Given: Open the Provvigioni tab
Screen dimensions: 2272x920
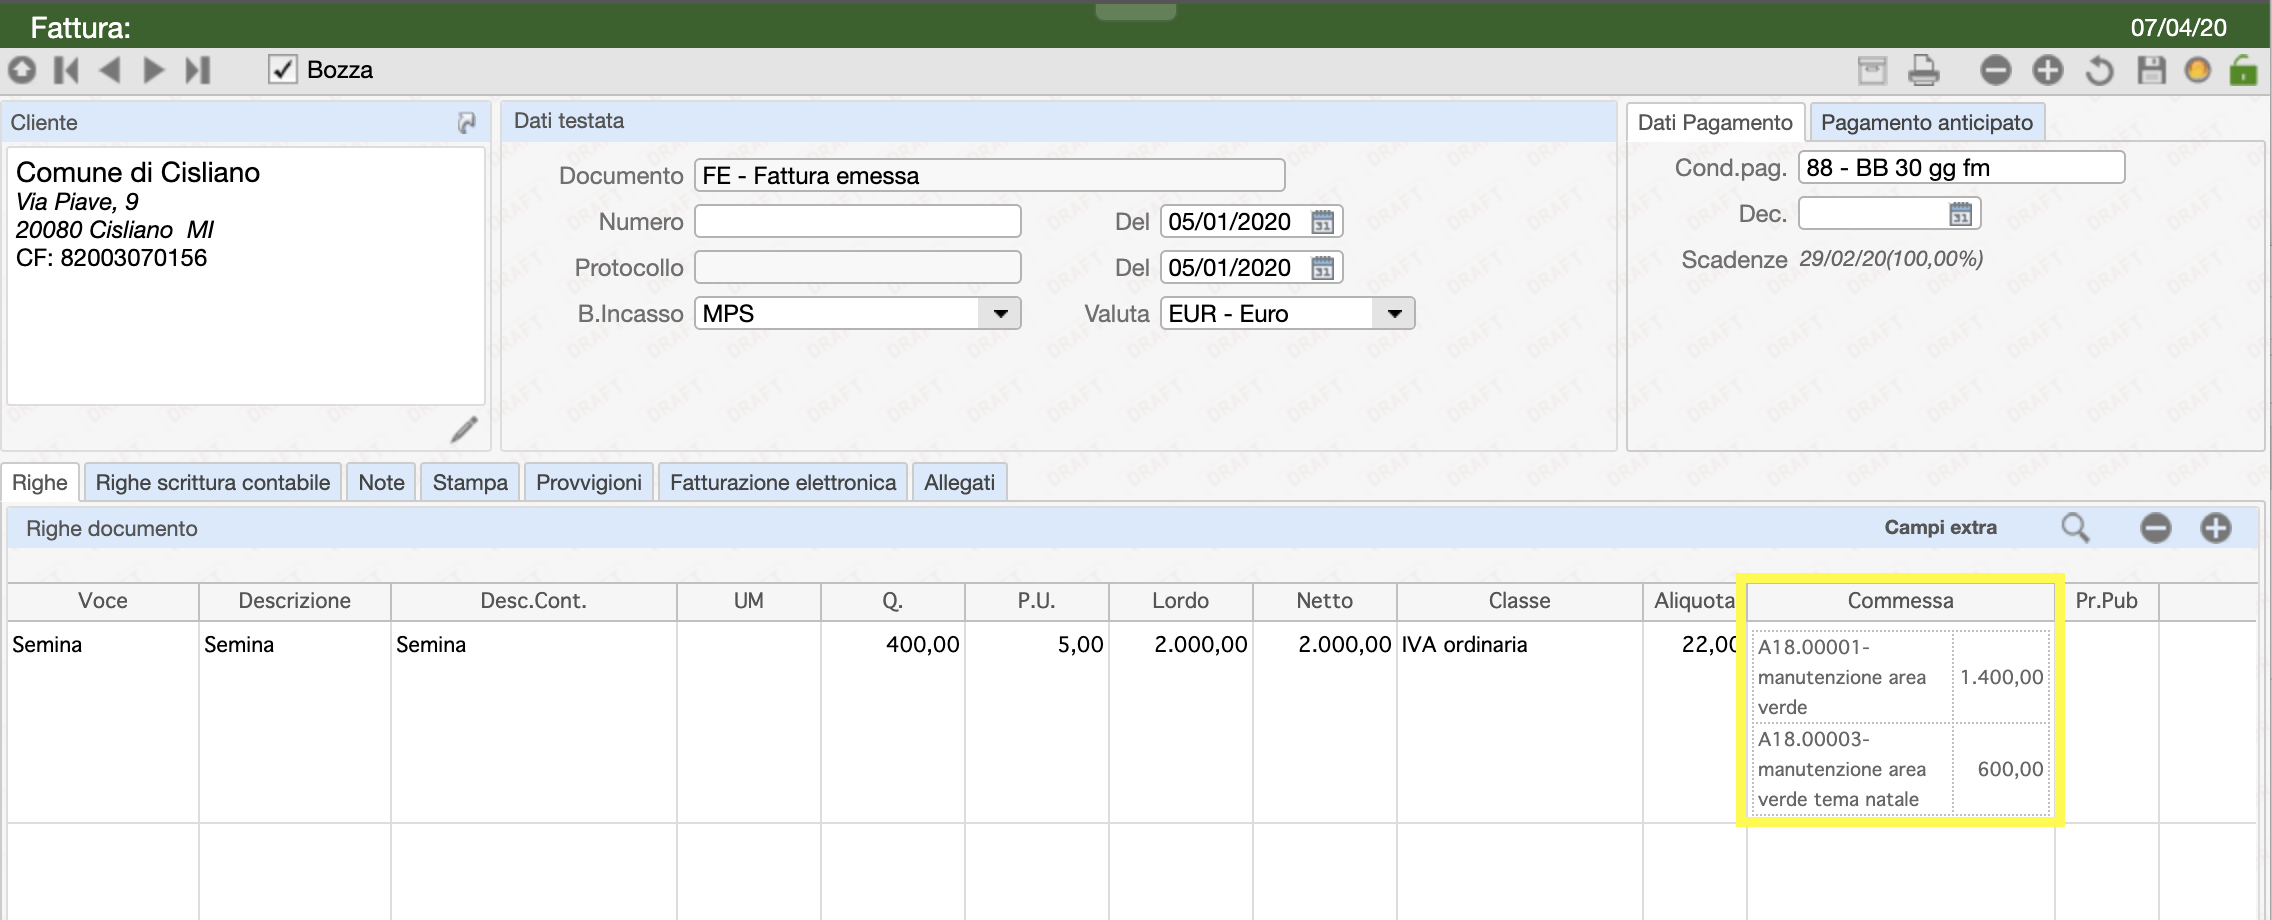Looking at the screenshot, I should (x=589, y=482).
